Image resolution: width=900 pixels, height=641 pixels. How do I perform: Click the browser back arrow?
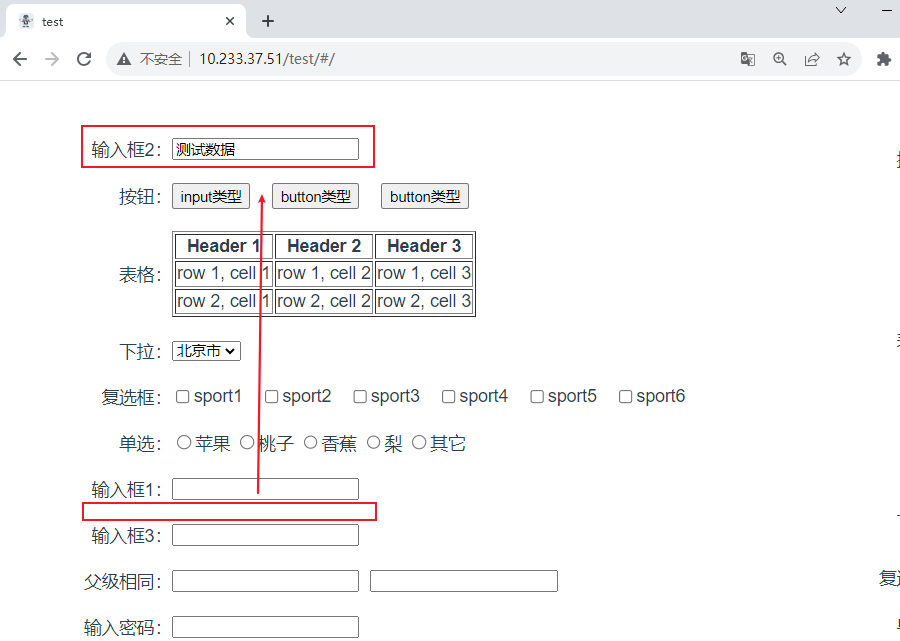[x=20, y=59]
